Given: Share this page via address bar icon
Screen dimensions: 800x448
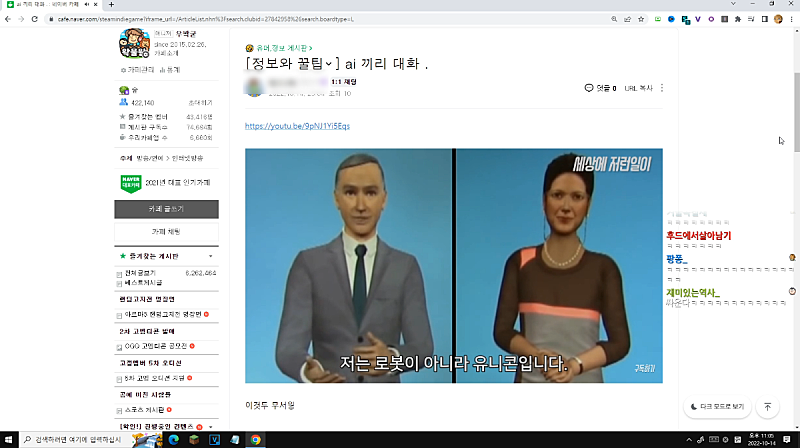Looking at the screenshot, I should click(x=628, y=19).
